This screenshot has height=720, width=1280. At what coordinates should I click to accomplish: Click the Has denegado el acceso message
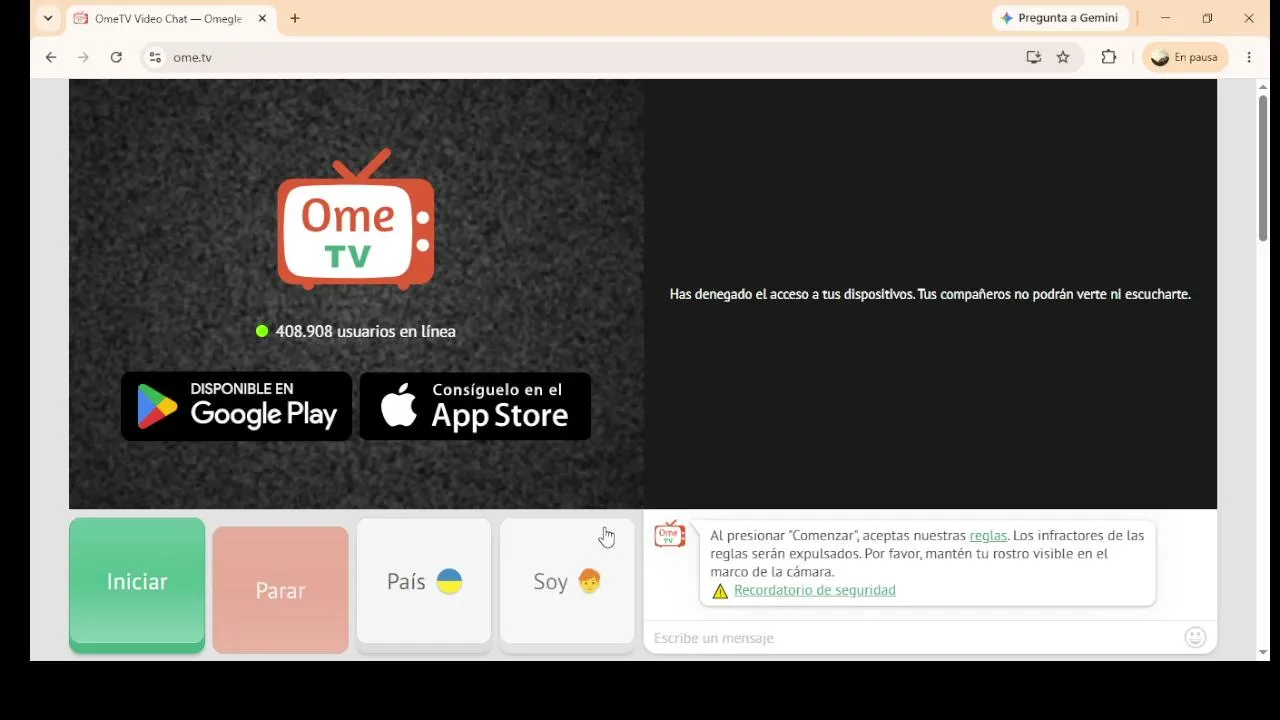[930, 294]
